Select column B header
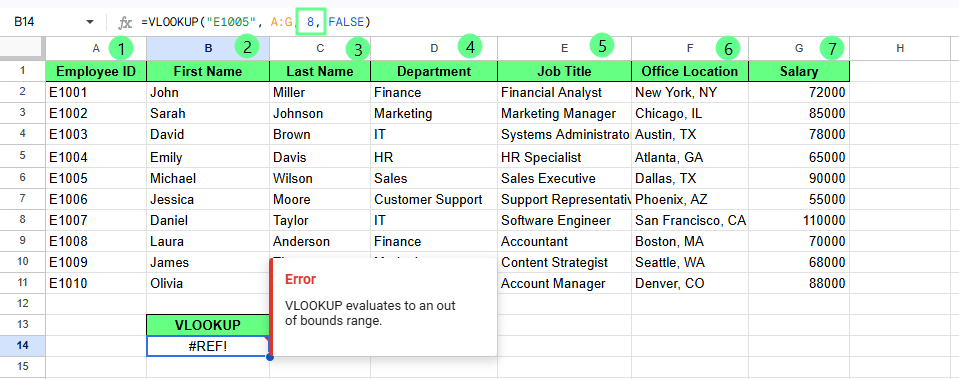 pos(208,48)
